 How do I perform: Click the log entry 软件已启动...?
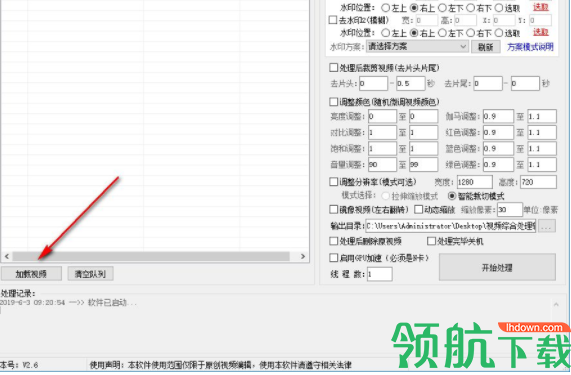112,303
